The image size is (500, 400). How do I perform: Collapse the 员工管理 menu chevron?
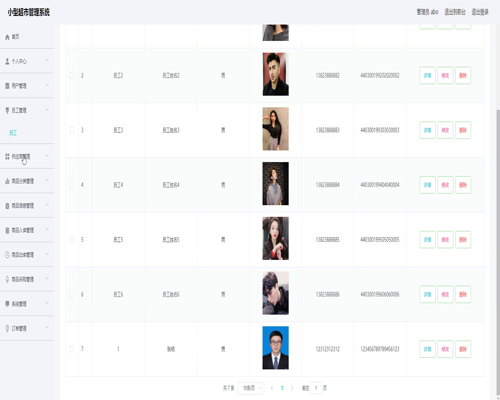(47, 110)
